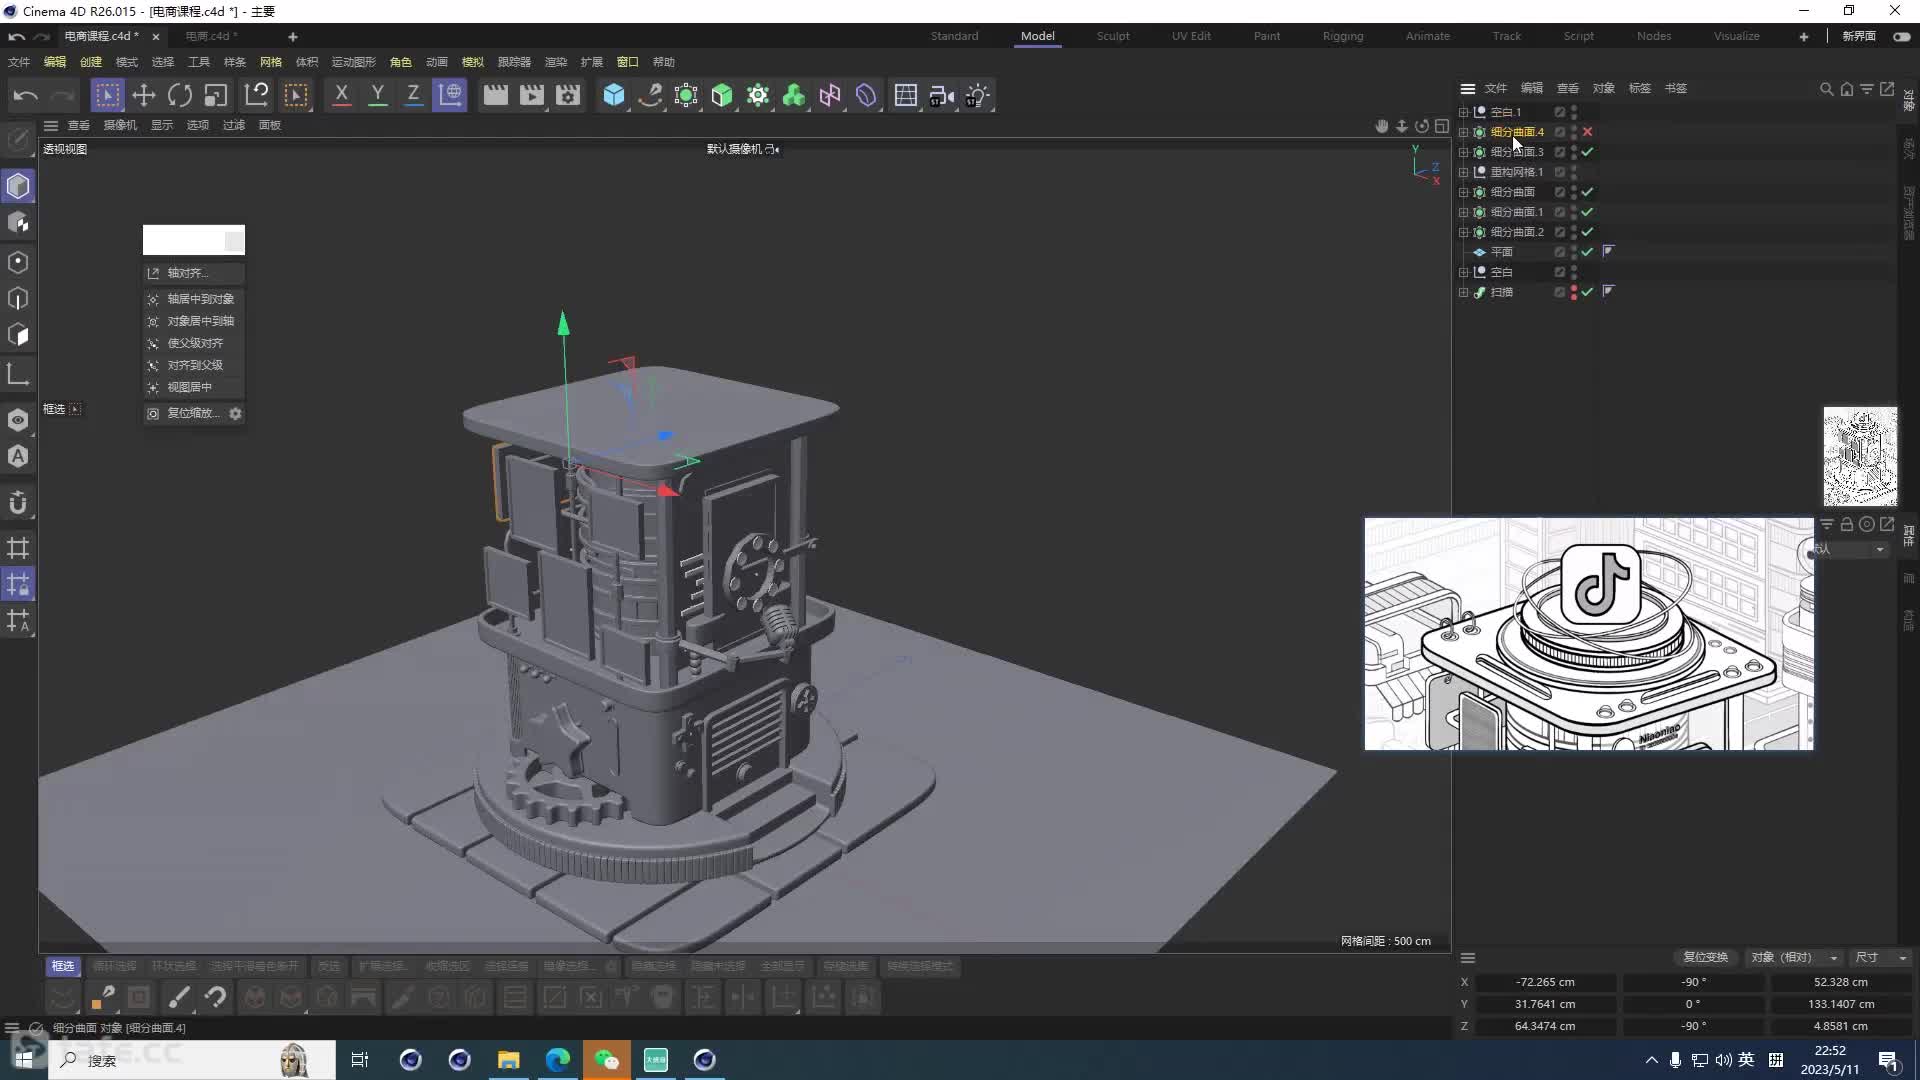Click the 框选 selection mode button

coord(63,966)
